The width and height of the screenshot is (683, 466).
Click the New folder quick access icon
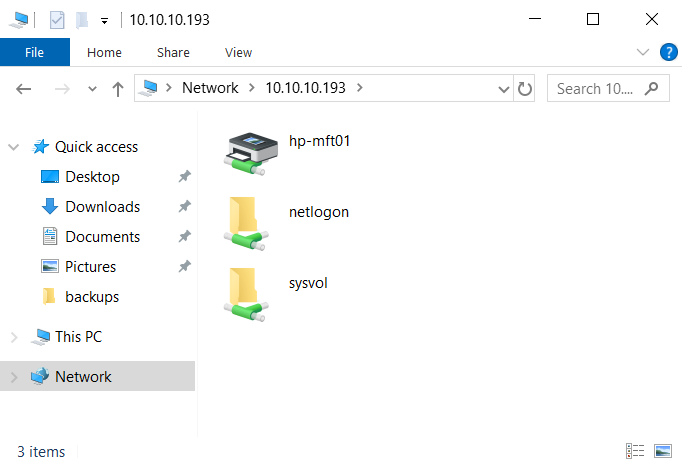click(x=82, y=20)
